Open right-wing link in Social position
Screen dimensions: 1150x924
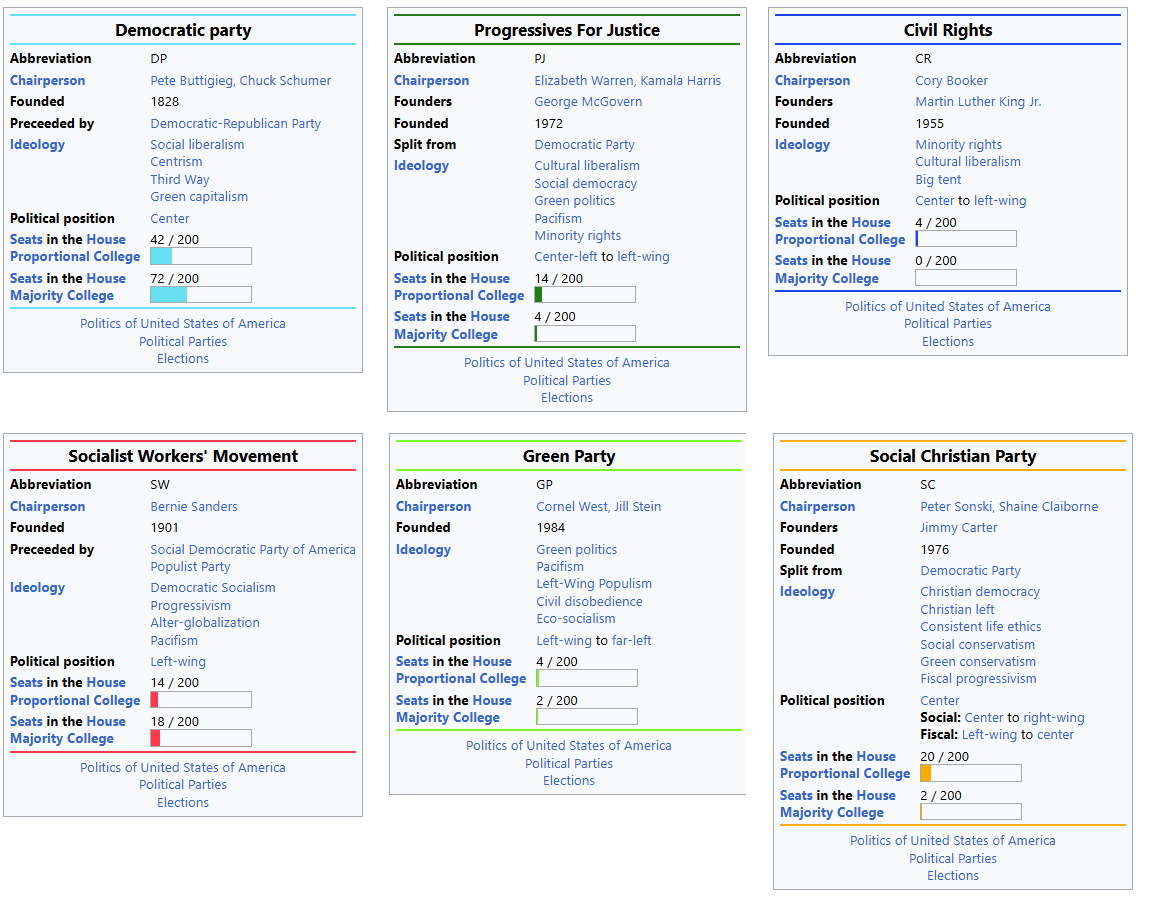(x=1054, y=718)
